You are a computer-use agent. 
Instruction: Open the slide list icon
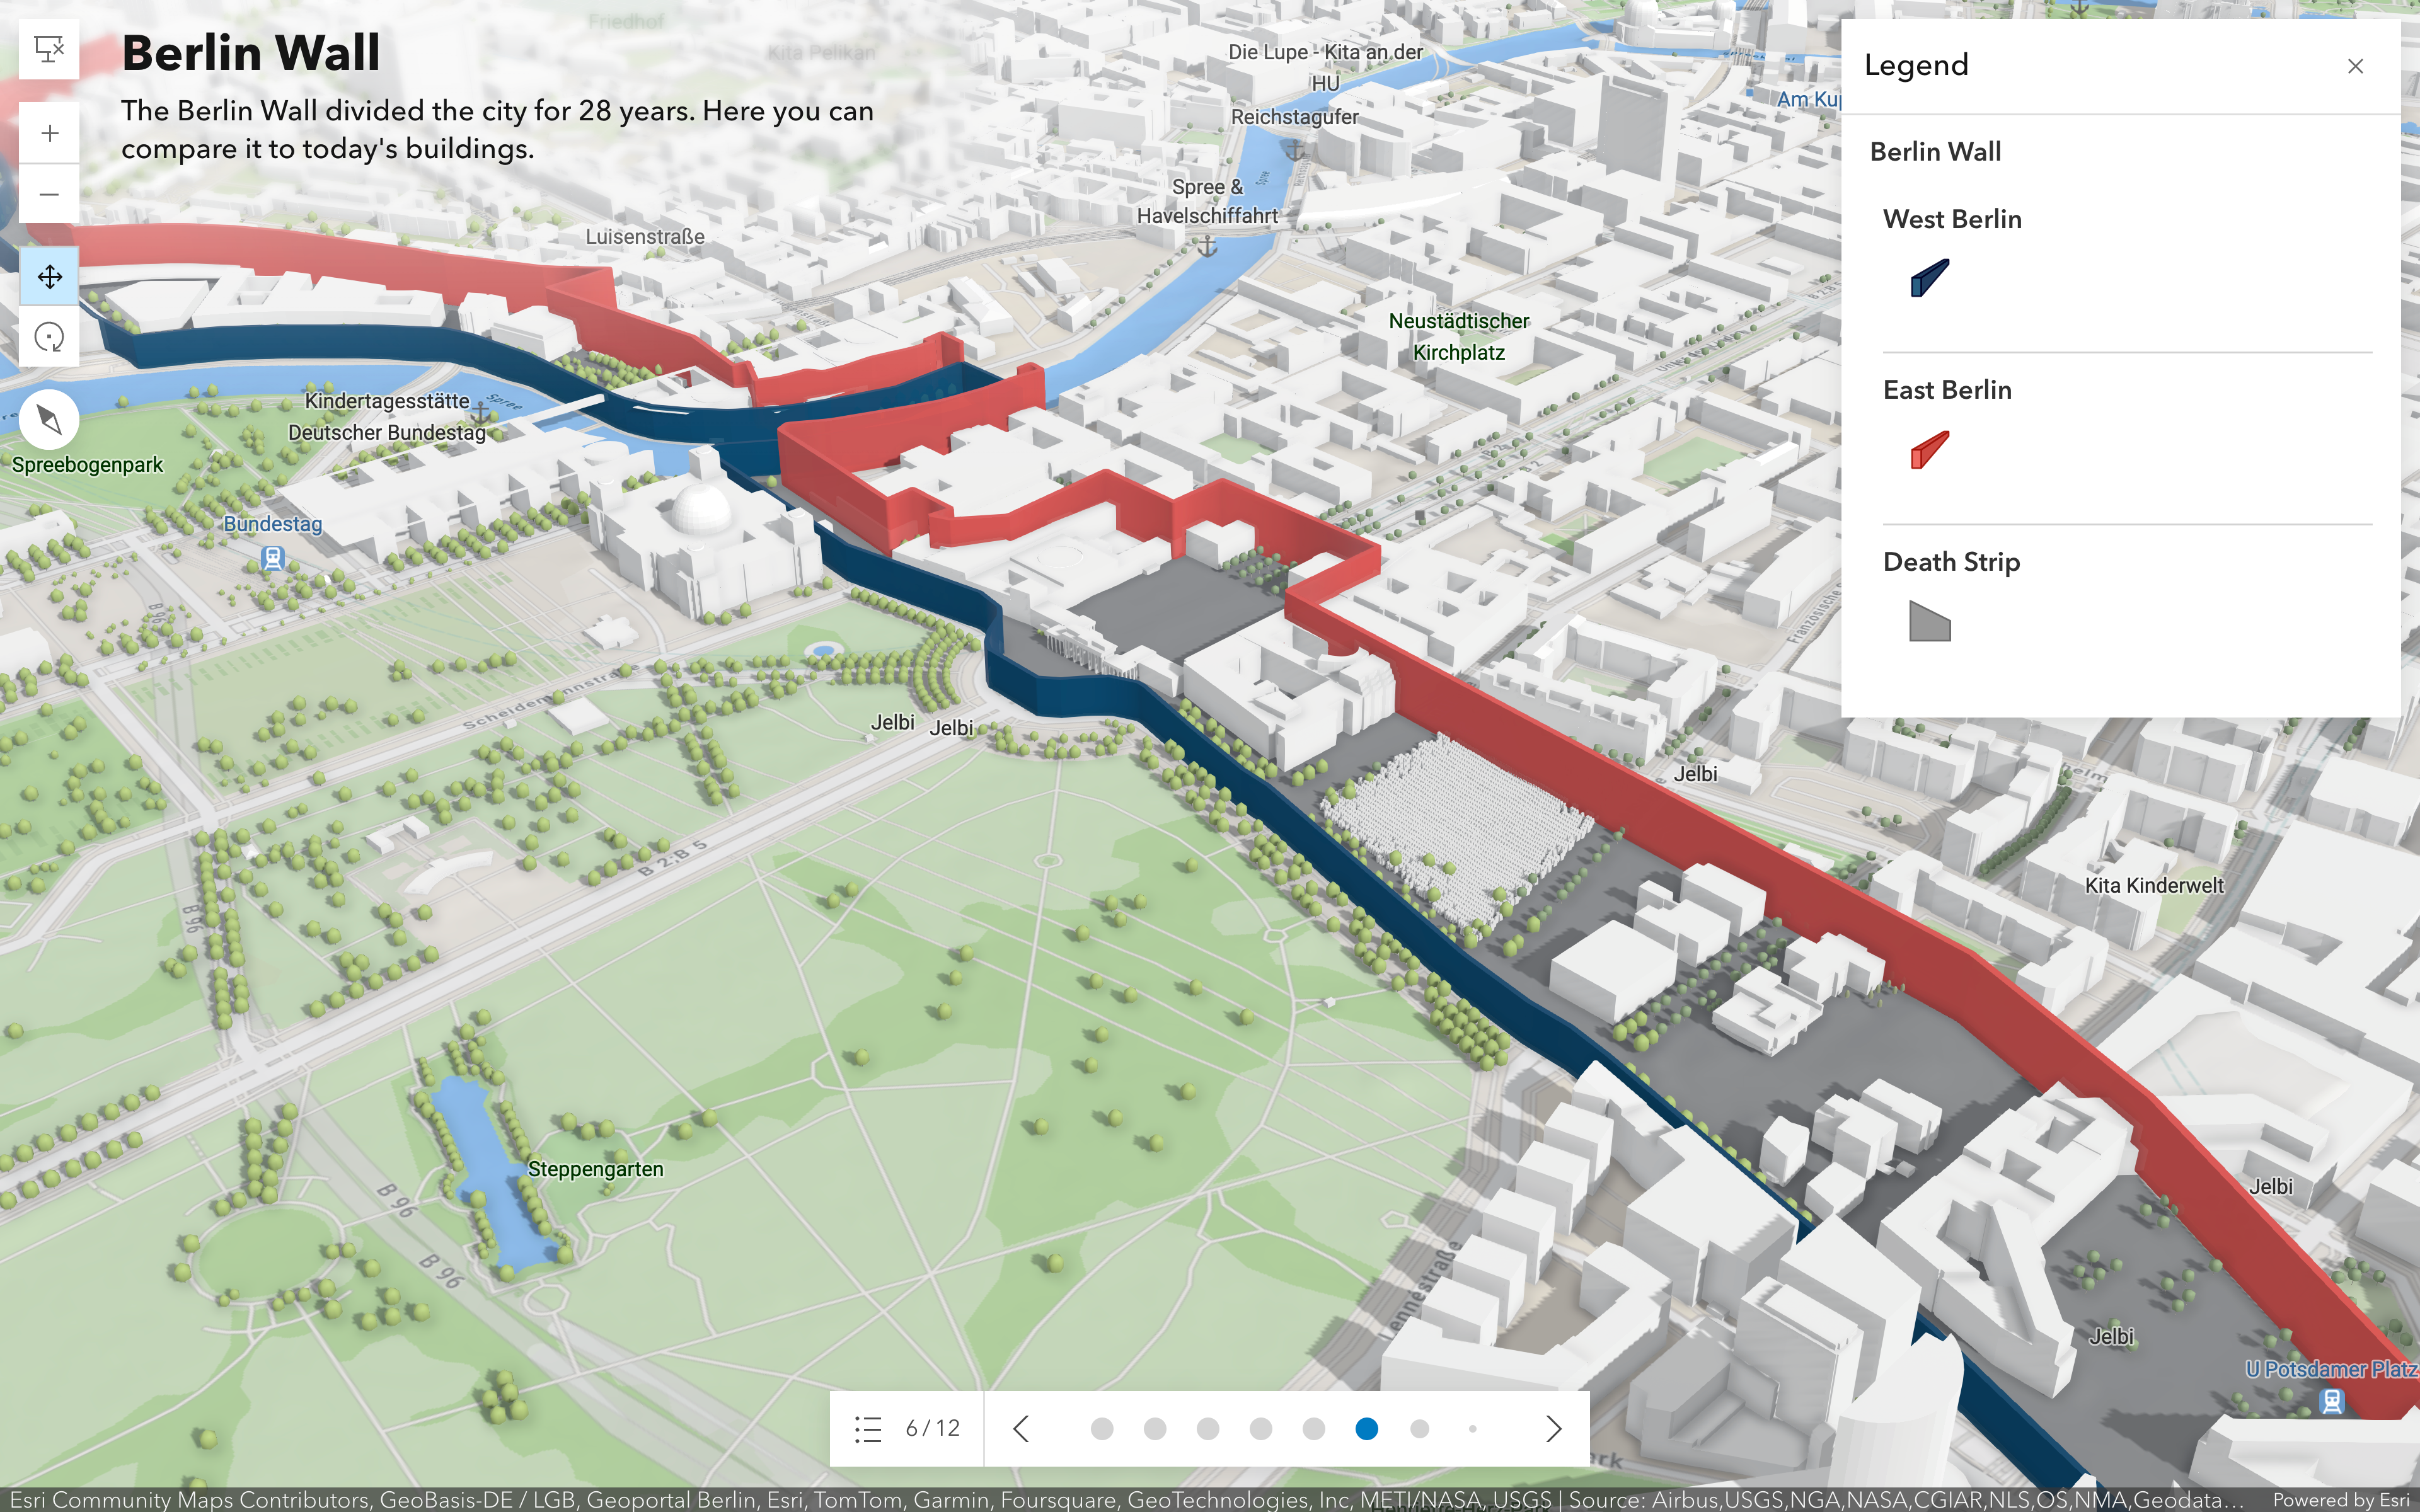pos(868,1429)
